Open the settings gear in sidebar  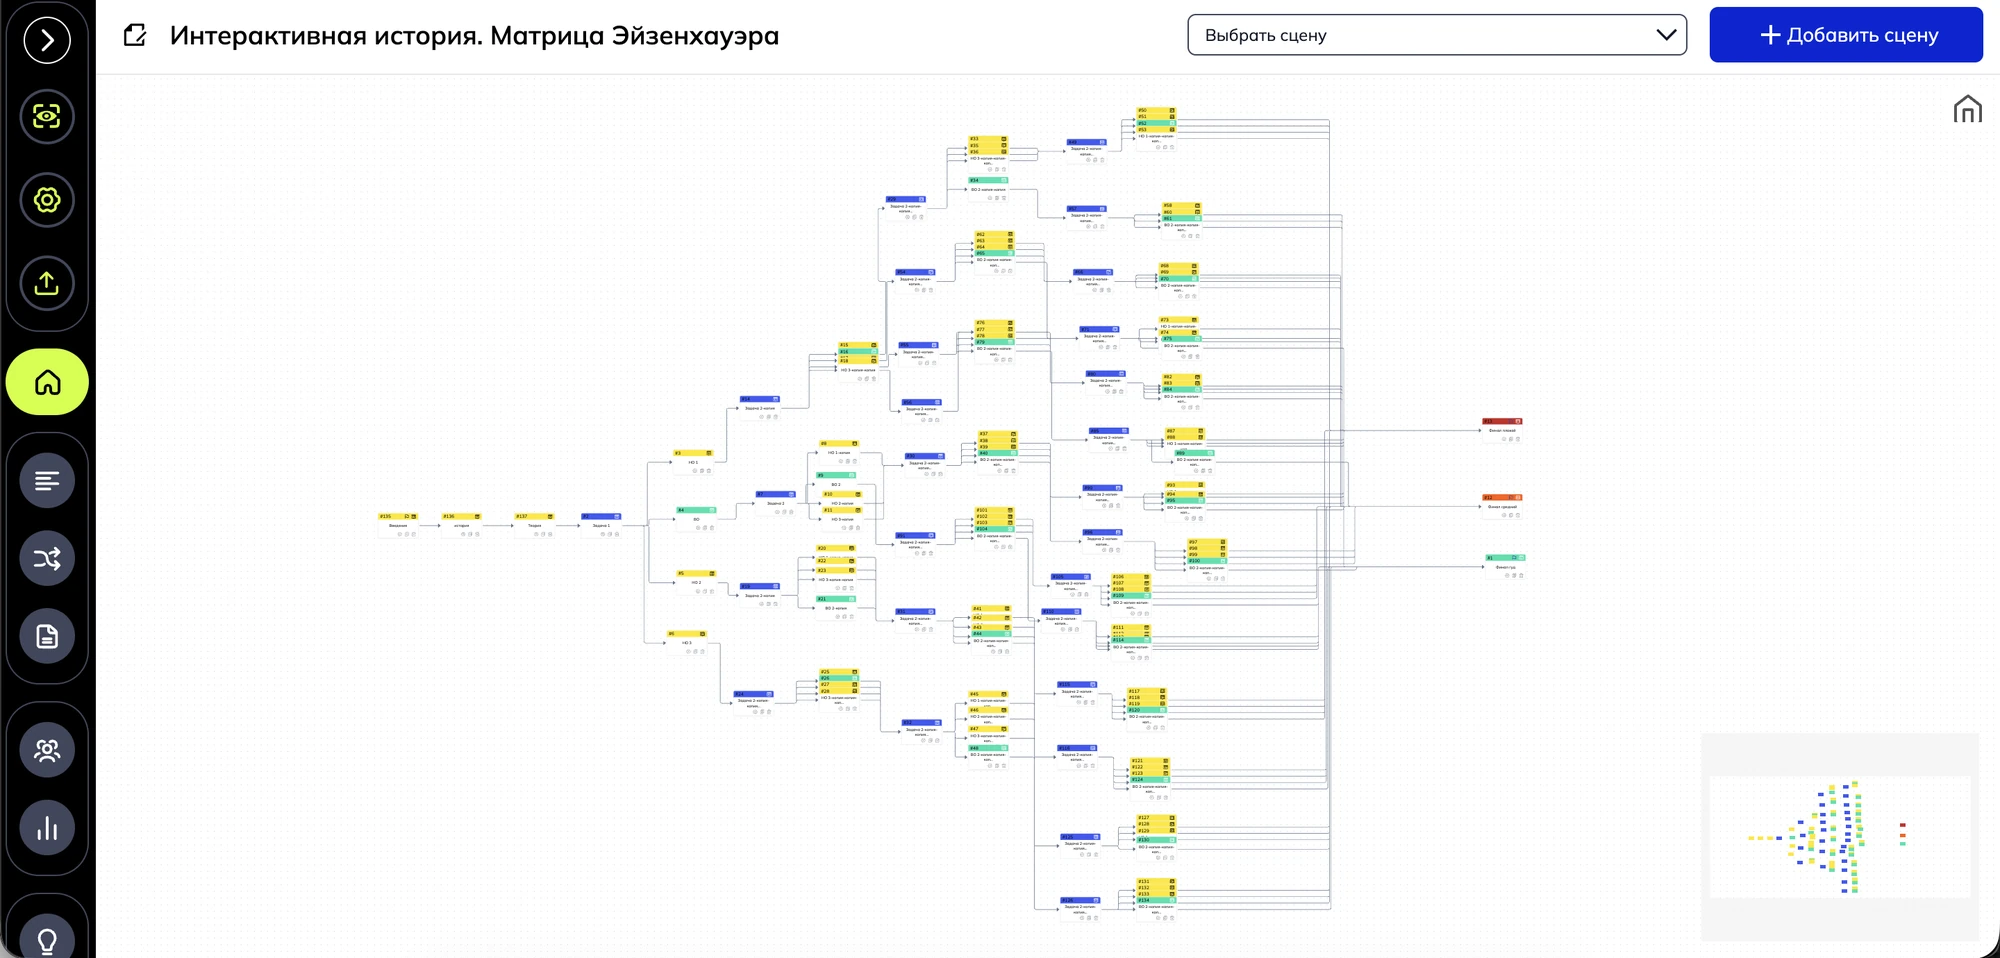pos(47,200)
